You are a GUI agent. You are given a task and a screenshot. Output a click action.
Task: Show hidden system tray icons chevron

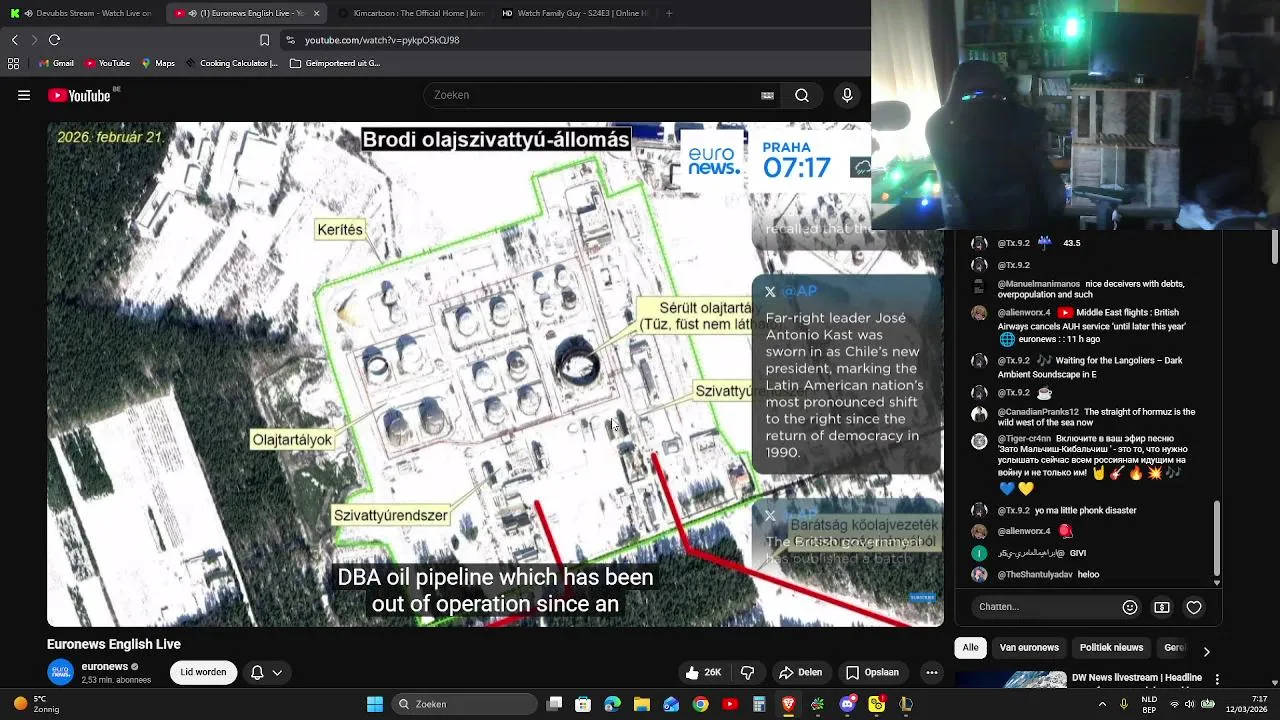1103,704
